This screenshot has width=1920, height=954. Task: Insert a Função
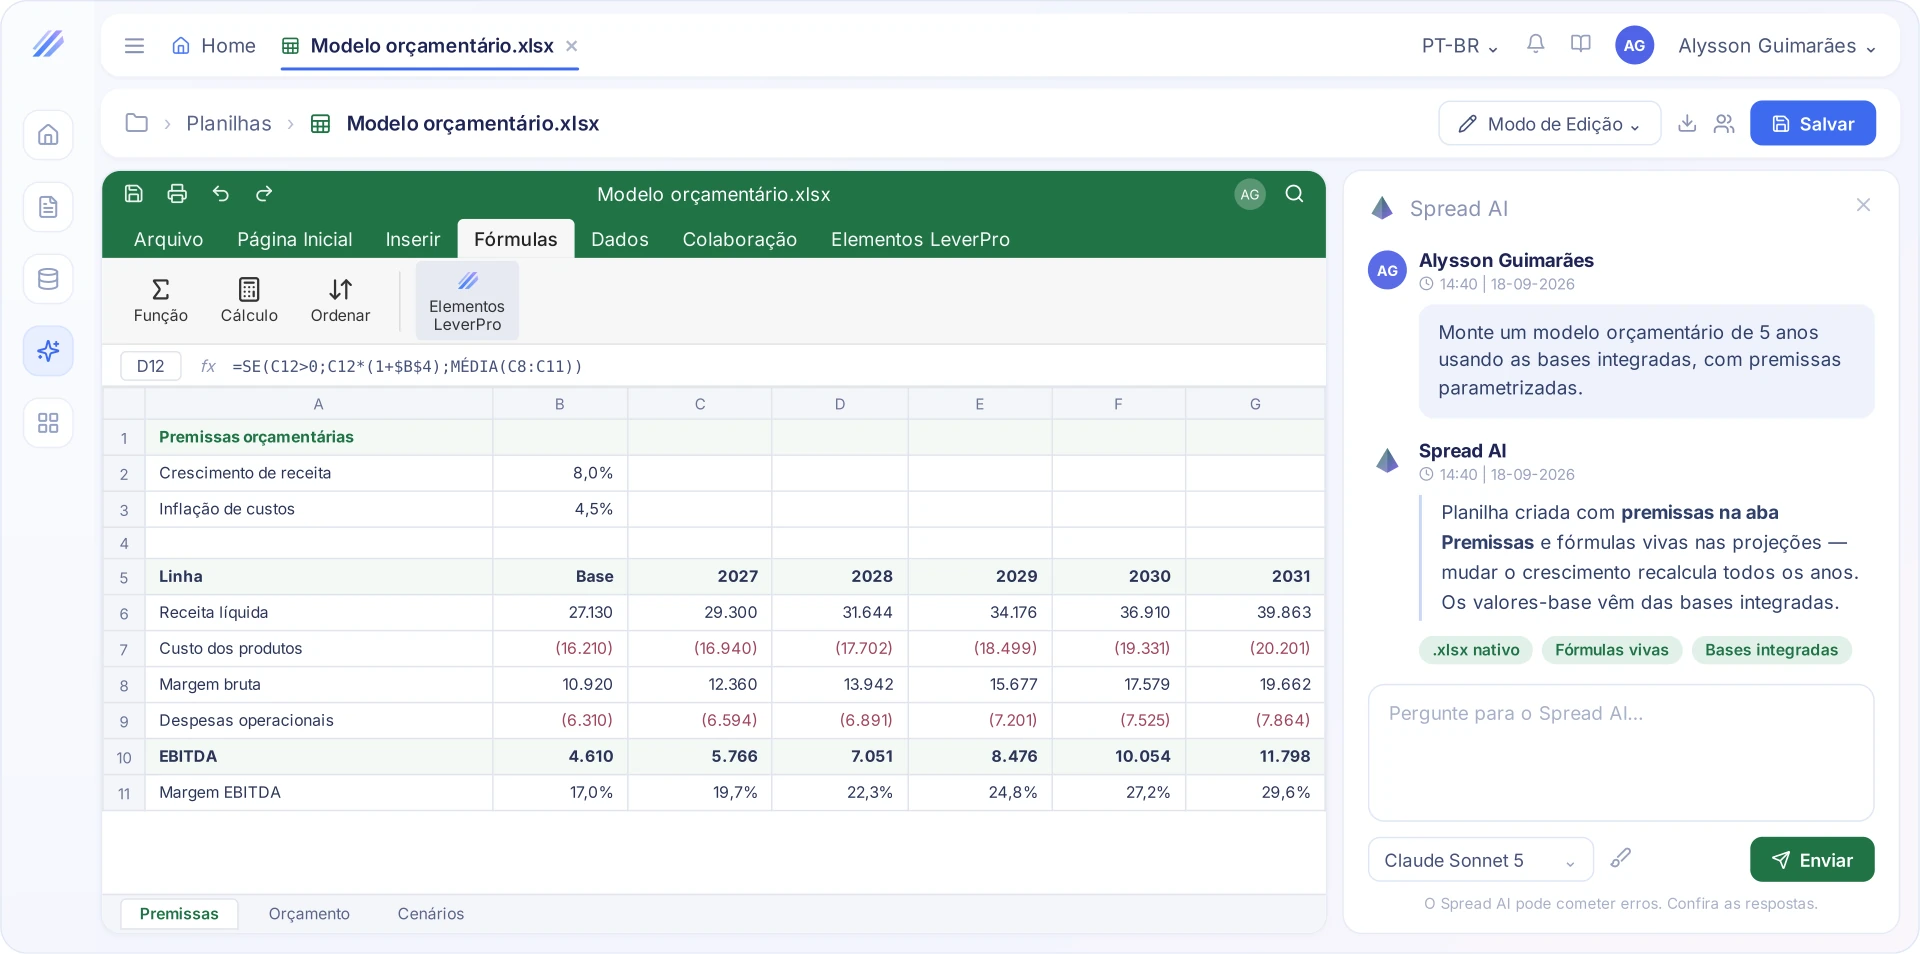pos(160,301)
